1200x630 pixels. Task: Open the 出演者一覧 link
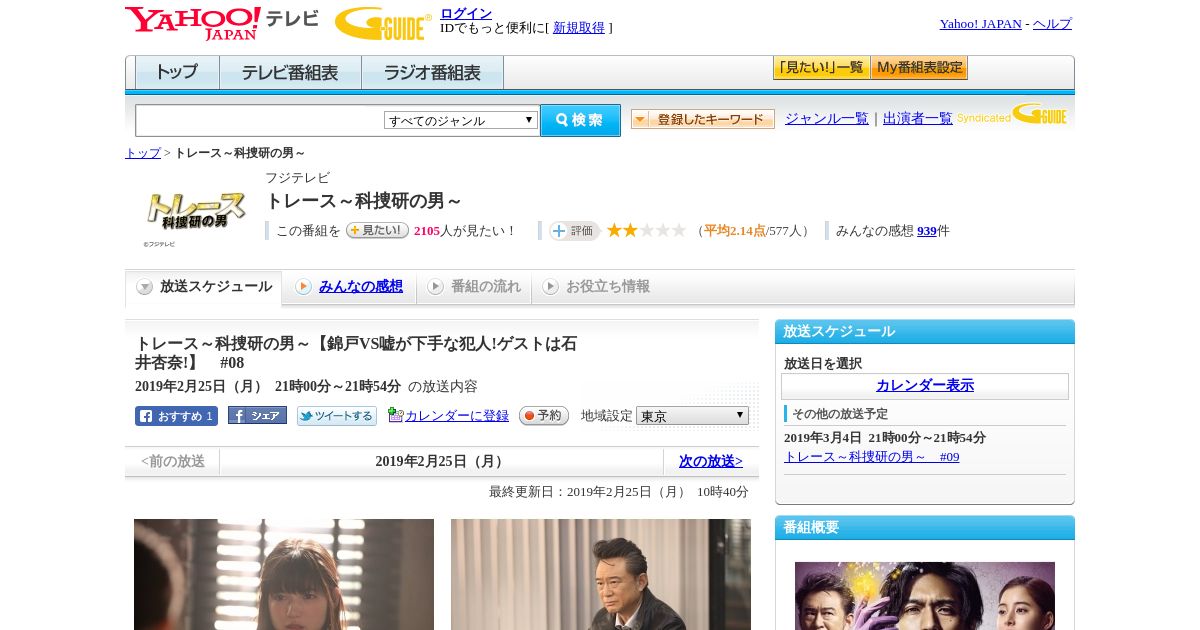click(918, 118)
